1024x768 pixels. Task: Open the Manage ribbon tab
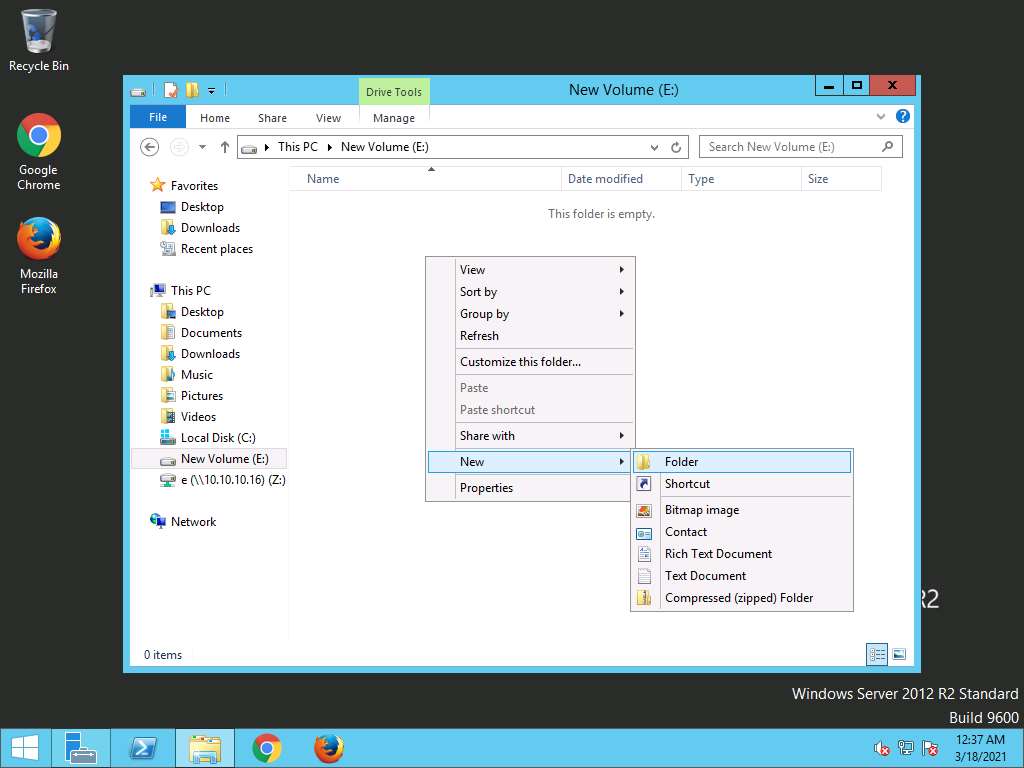[394, 118]
